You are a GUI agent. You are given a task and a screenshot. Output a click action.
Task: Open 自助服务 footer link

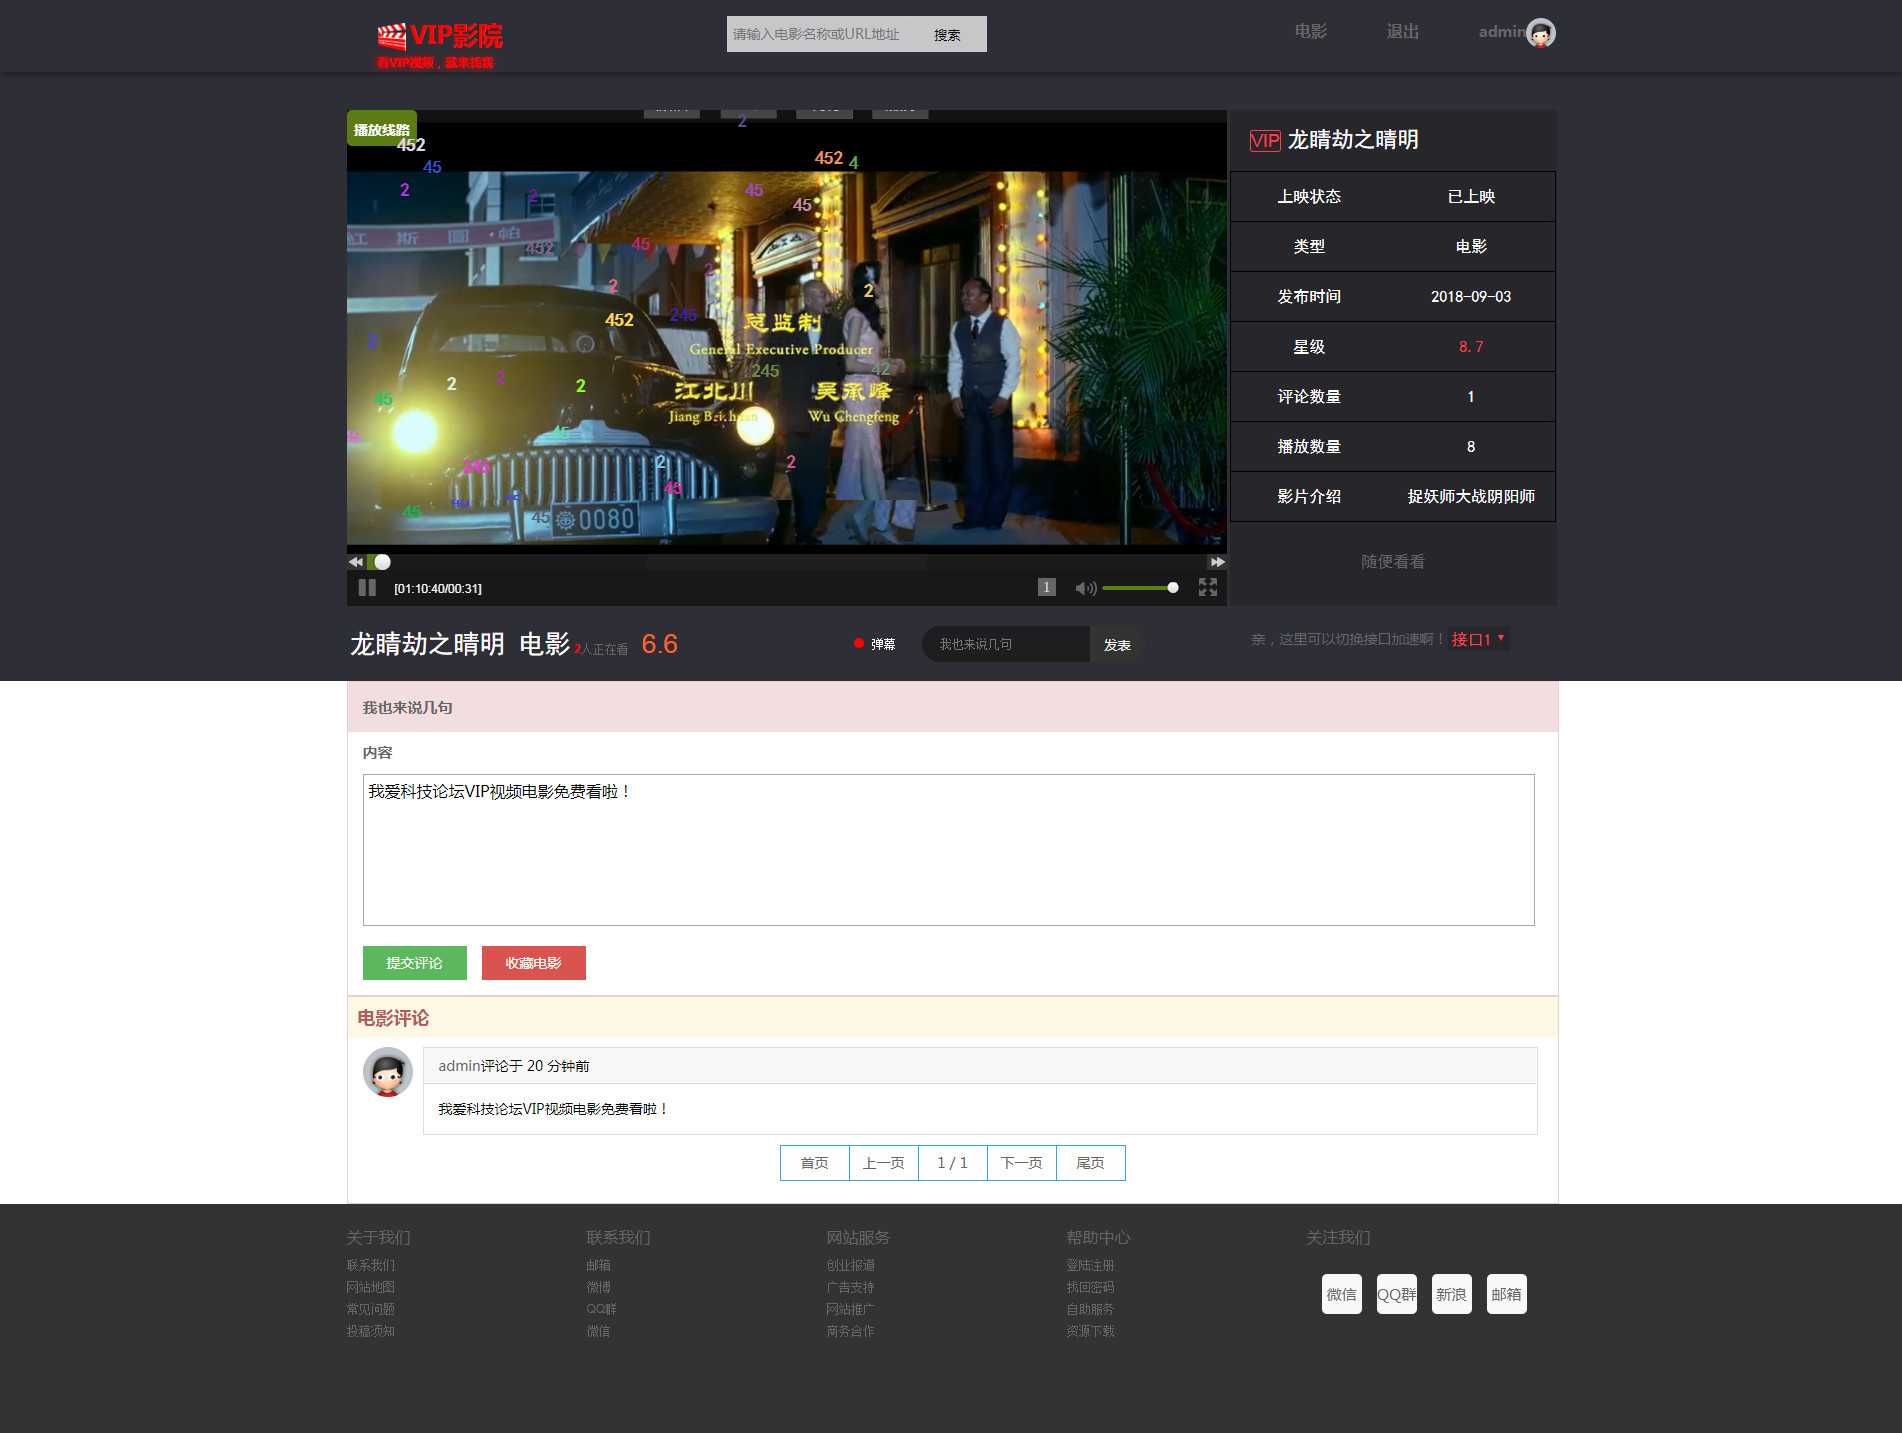click(1090, 1309)
